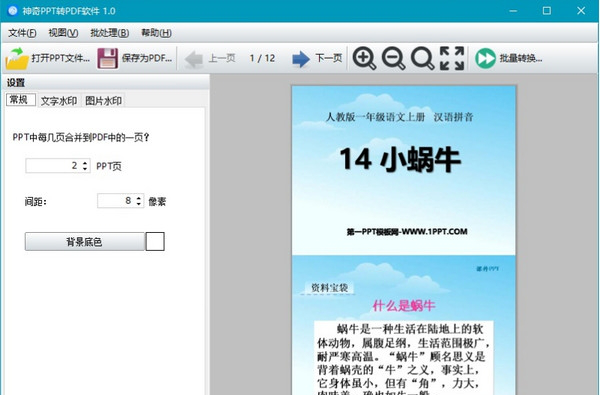Zoom in with the plus magnifier icon

364,58
